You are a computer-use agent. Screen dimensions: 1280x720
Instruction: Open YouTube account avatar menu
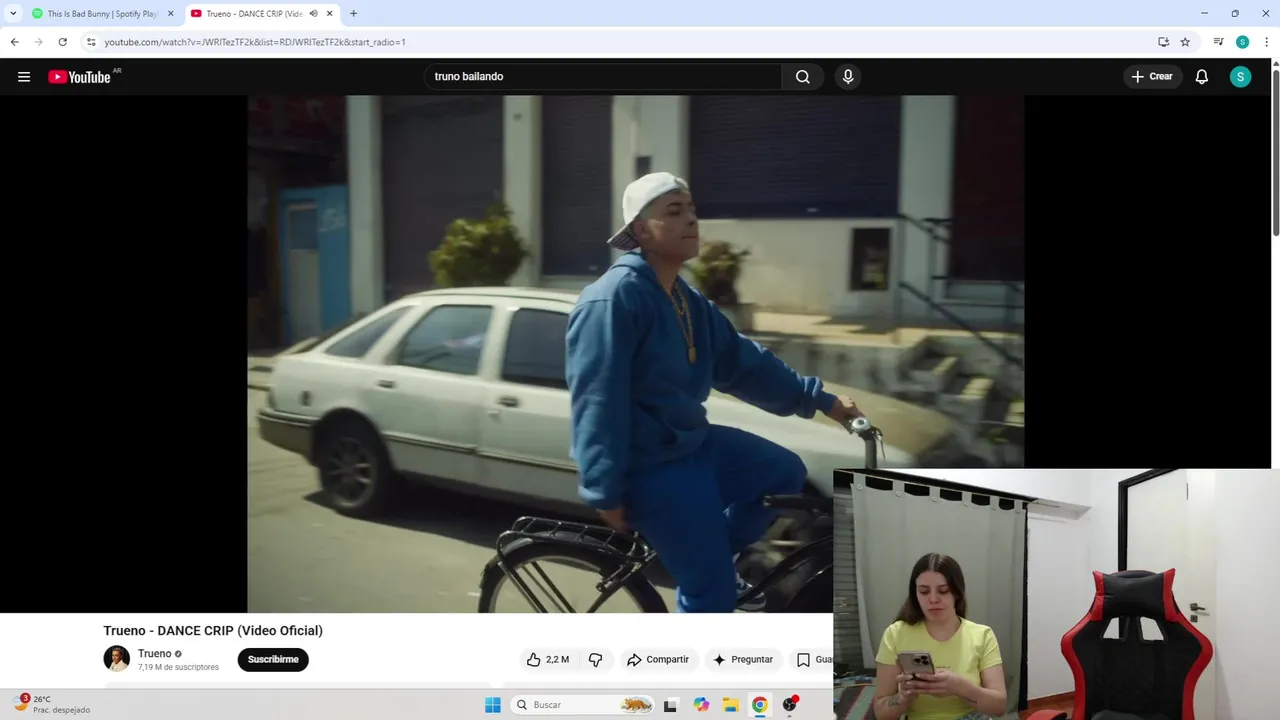coord(1240,77)
